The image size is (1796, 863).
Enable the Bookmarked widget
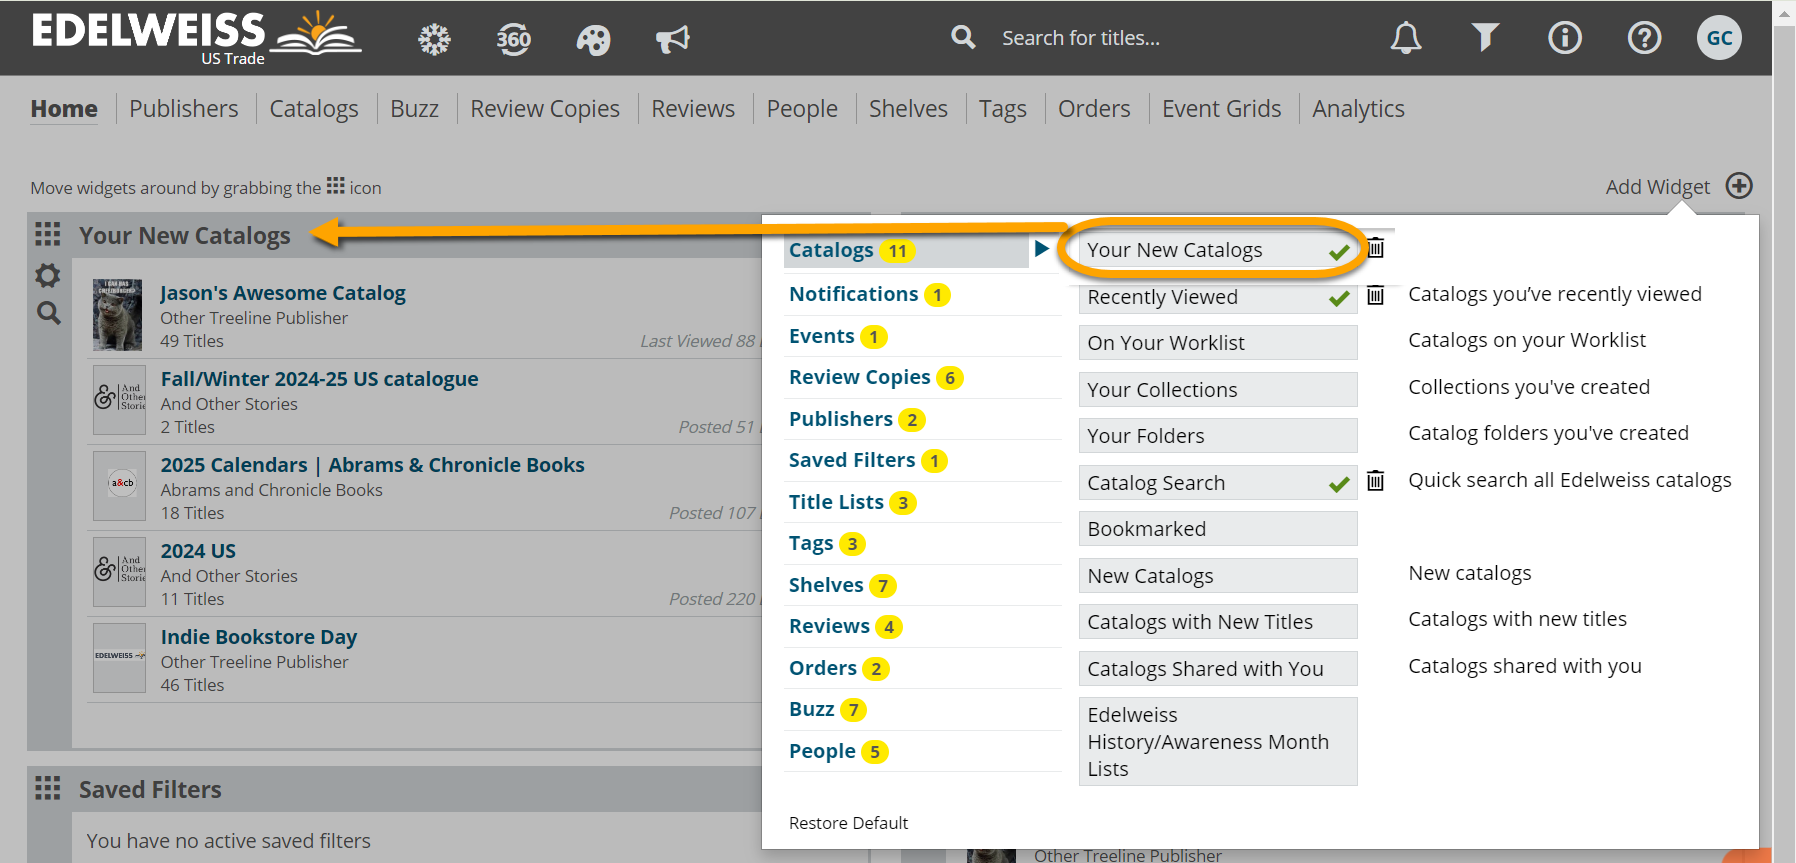pyautogui.click(x=1217, y=529)
